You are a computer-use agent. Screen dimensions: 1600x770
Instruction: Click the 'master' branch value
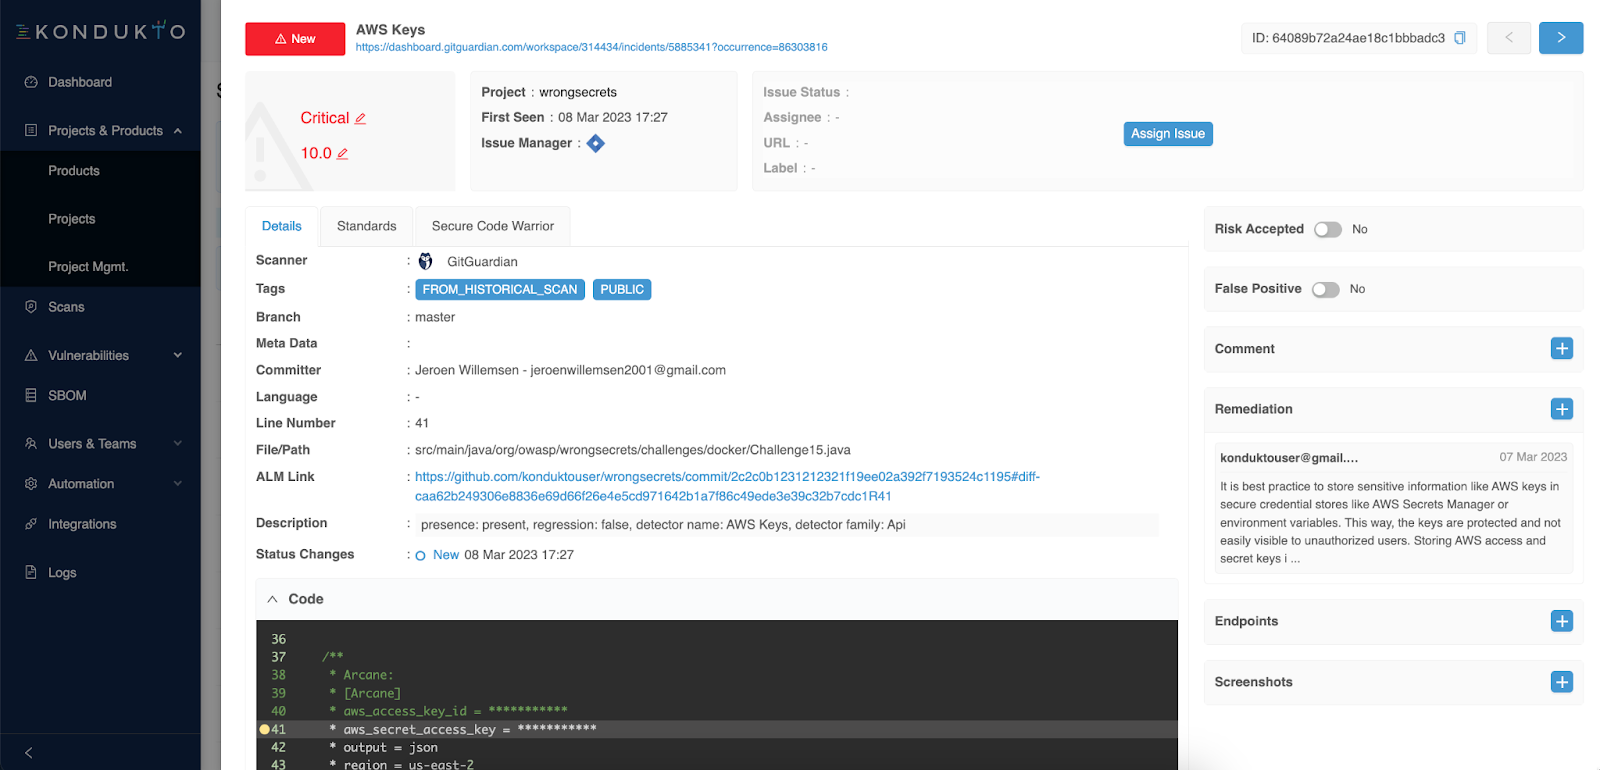435,317
